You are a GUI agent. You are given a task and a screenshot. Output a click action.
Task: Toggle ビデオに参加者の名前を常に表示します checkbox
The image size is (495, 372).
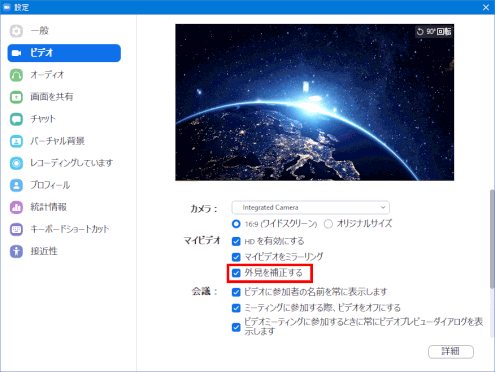pos(236,292)
